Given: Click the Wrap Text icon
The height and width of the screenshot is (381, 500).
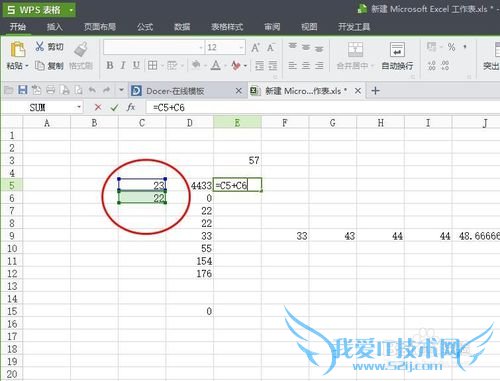Looking at the screenshot, I should point(397,49).
